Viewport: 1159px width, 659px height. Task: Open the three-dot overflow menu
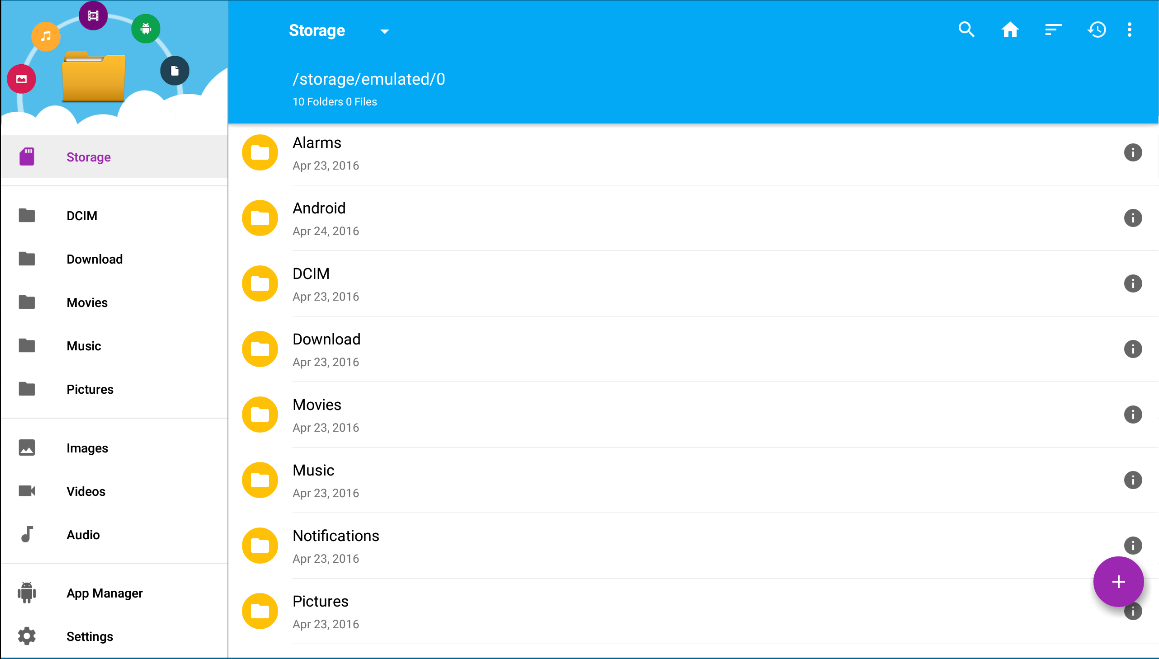[x=1130, y=30]
